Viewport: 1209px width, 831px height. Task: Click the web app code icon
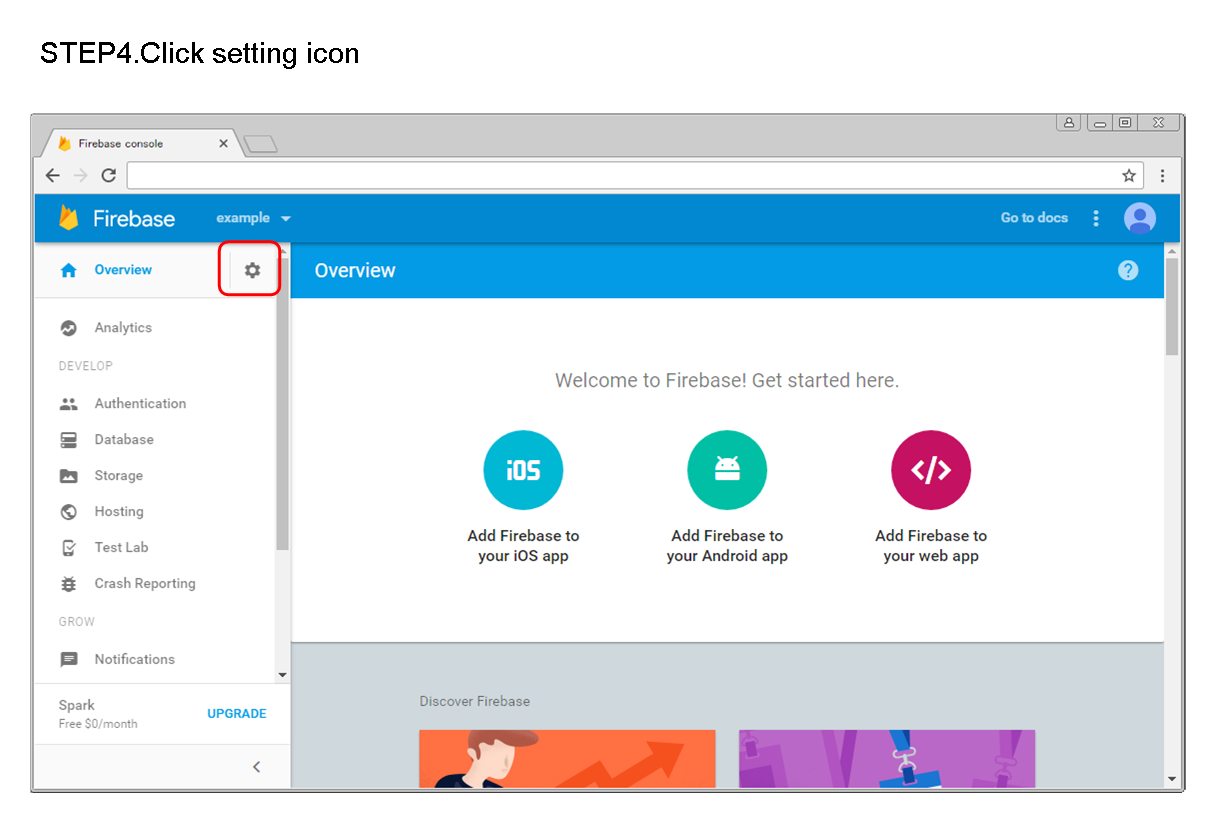coord(931,470)
